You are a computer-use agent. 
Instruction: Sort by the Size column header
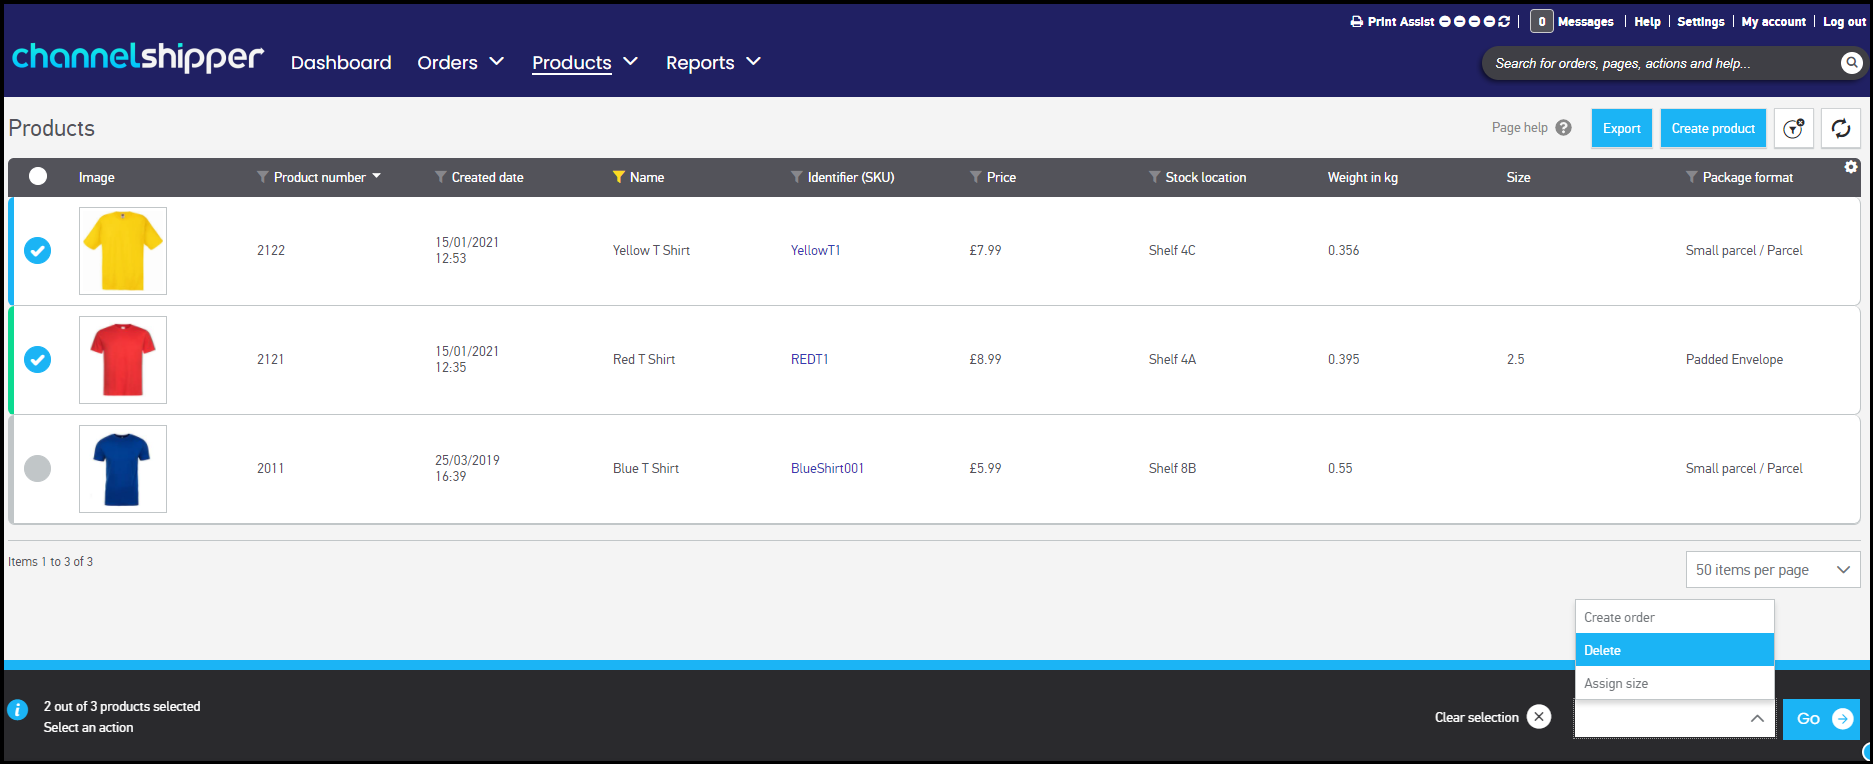(x=1518, y=177)
